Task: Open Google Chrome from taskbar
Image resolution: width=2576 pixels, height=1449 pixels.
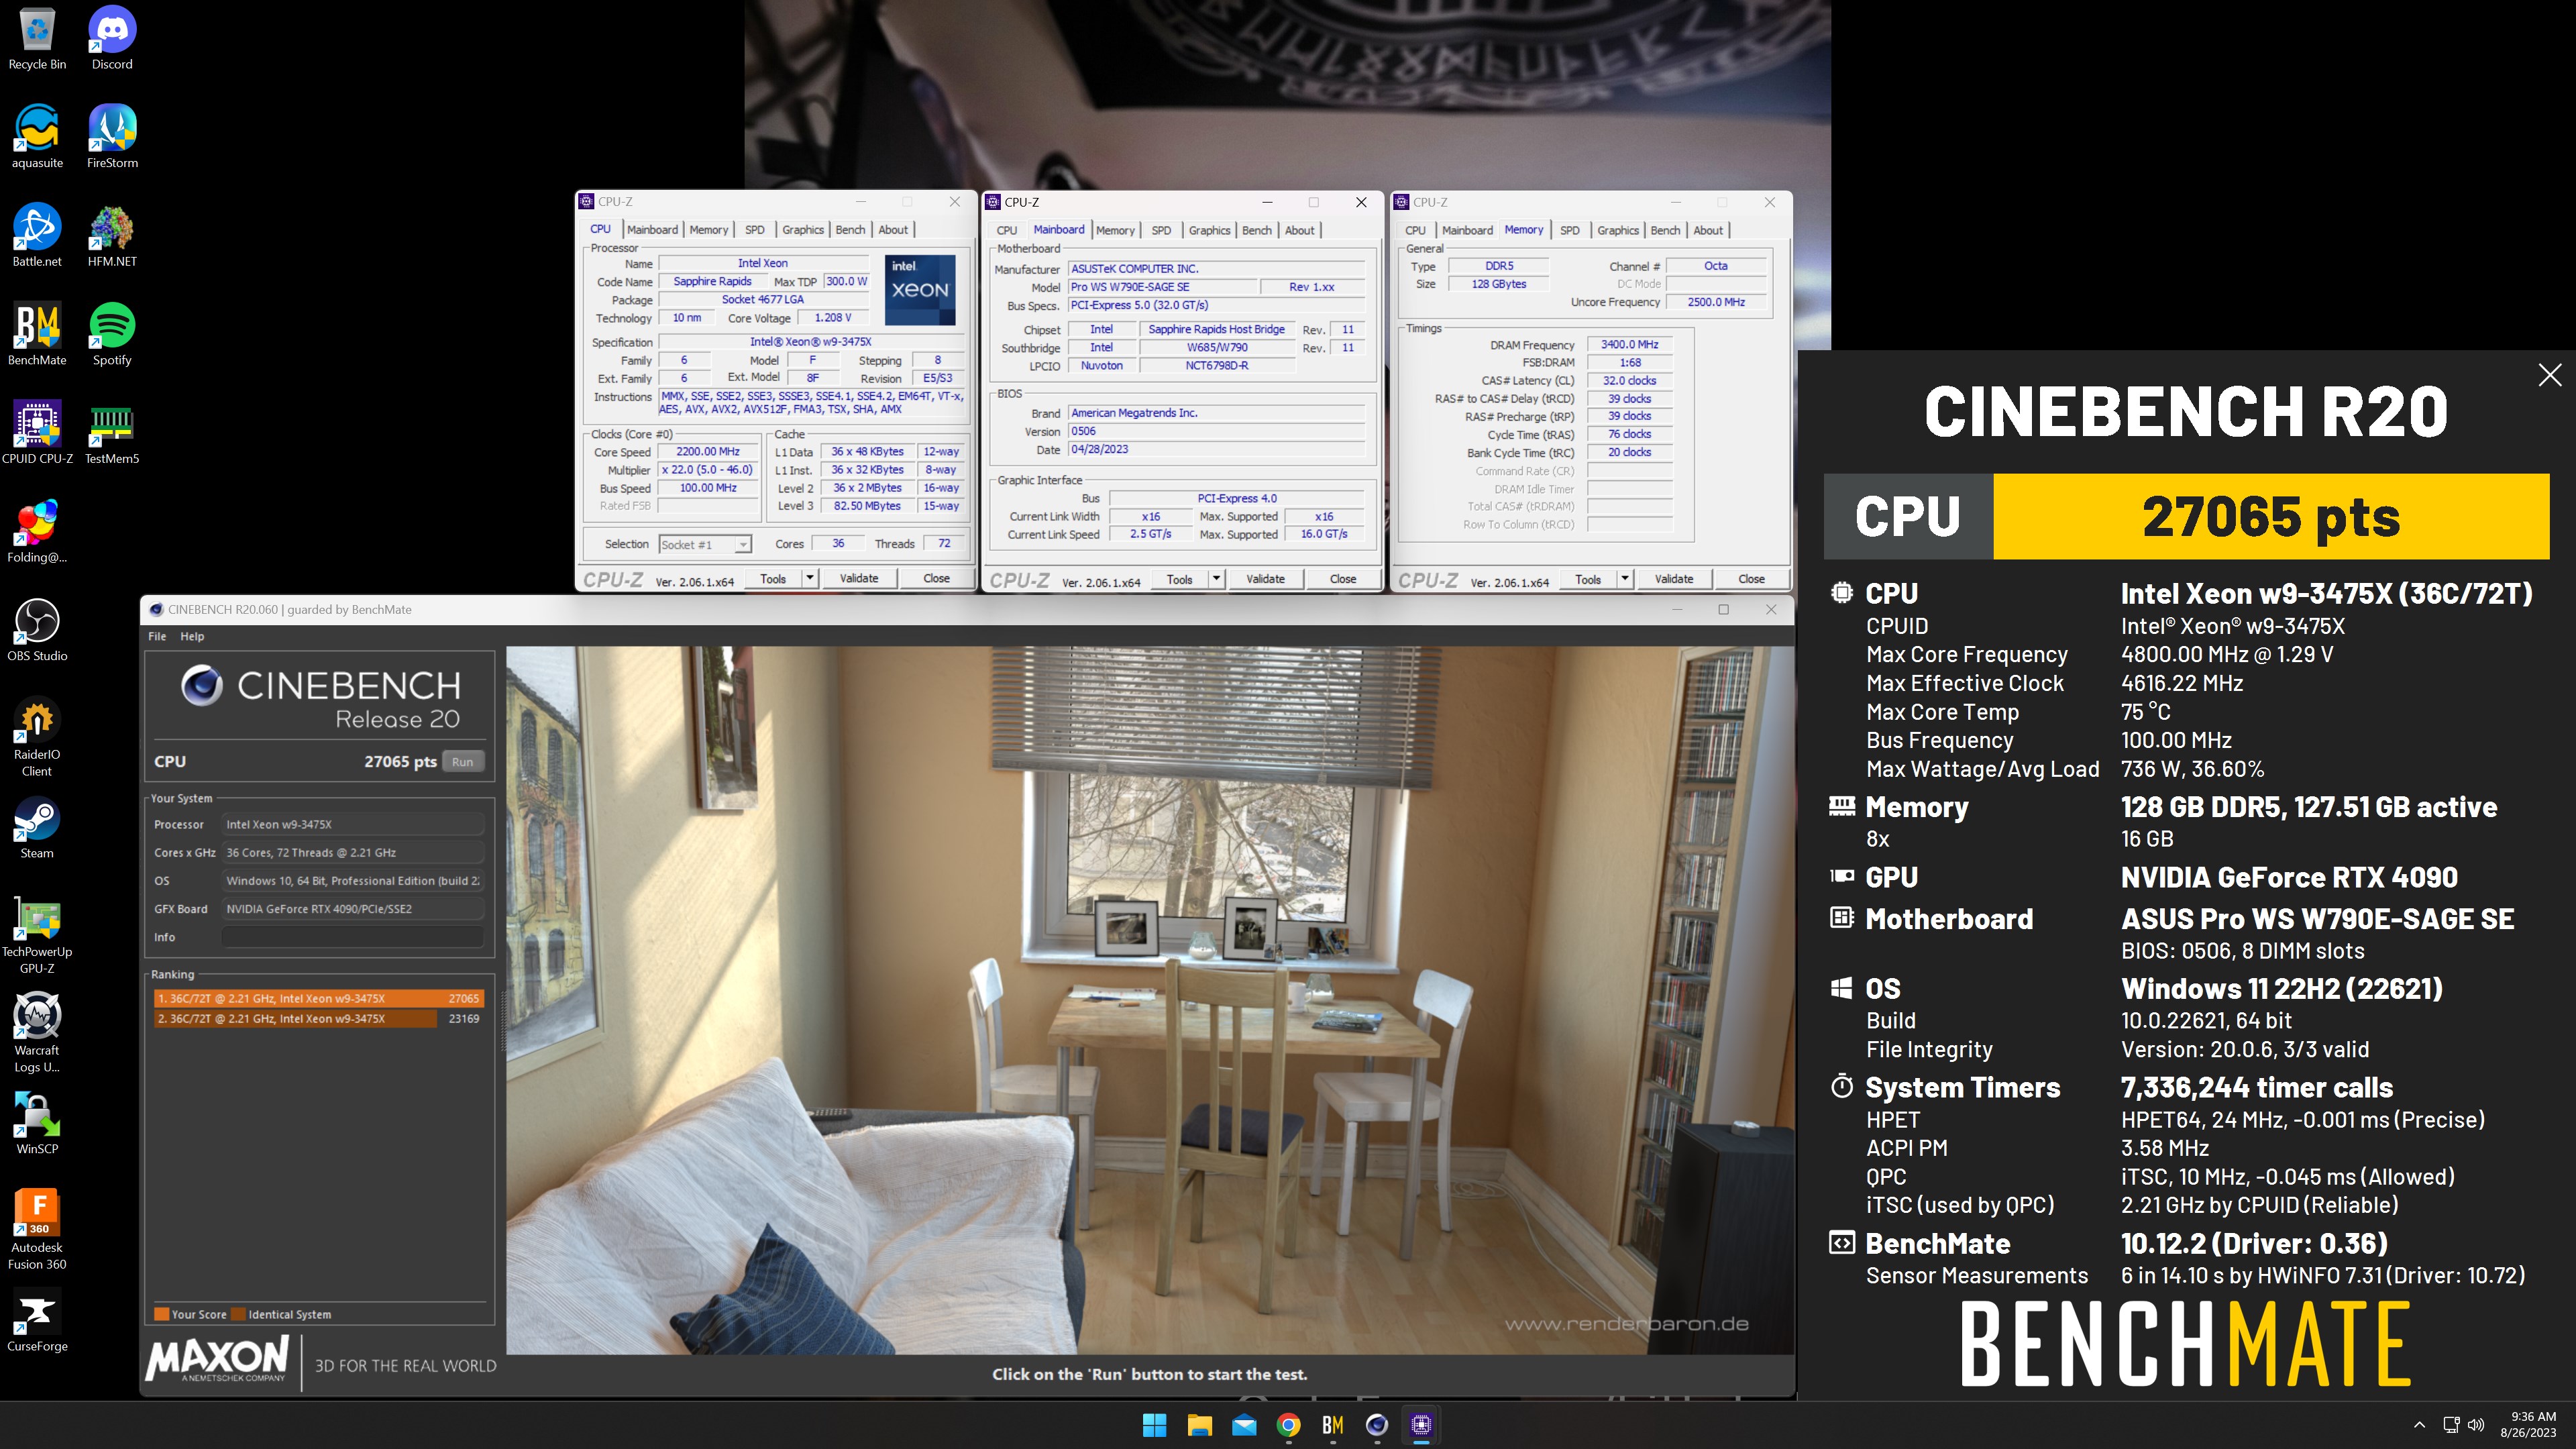Action: tap(1288, 1425)
